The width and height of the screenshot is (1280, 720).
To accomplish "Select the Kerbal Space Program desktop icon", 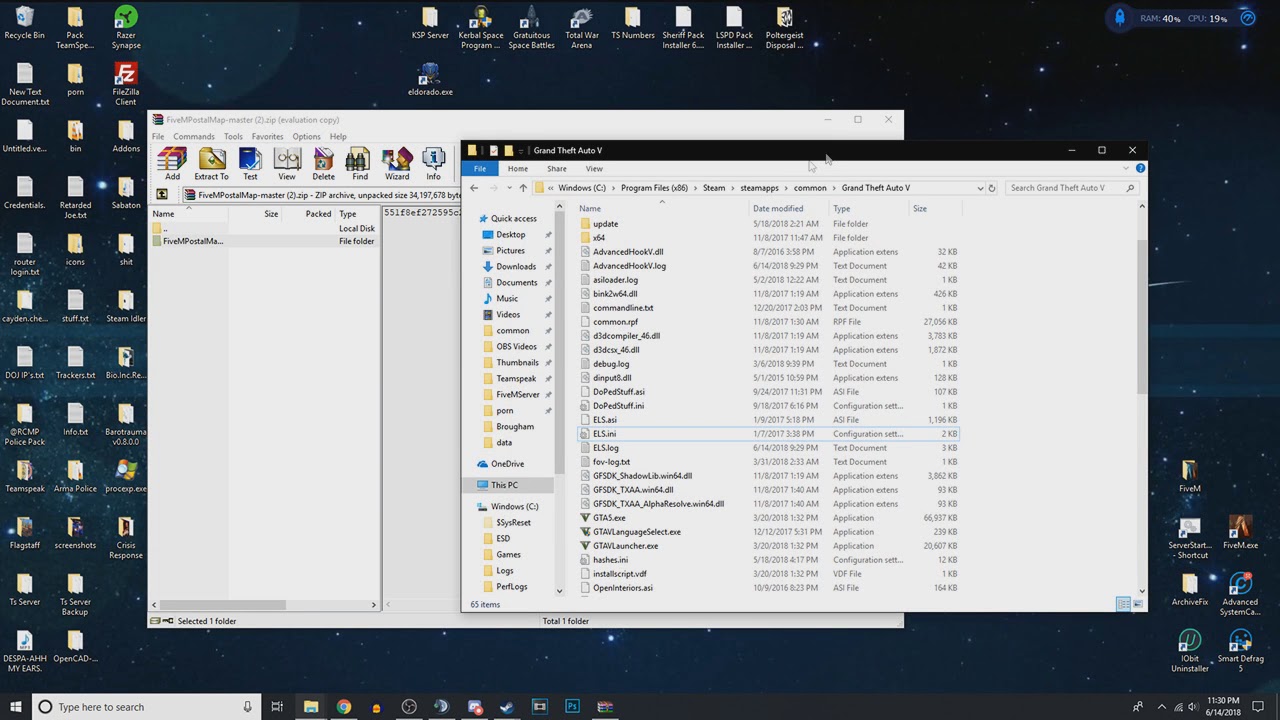I will (x=480, y=27).
